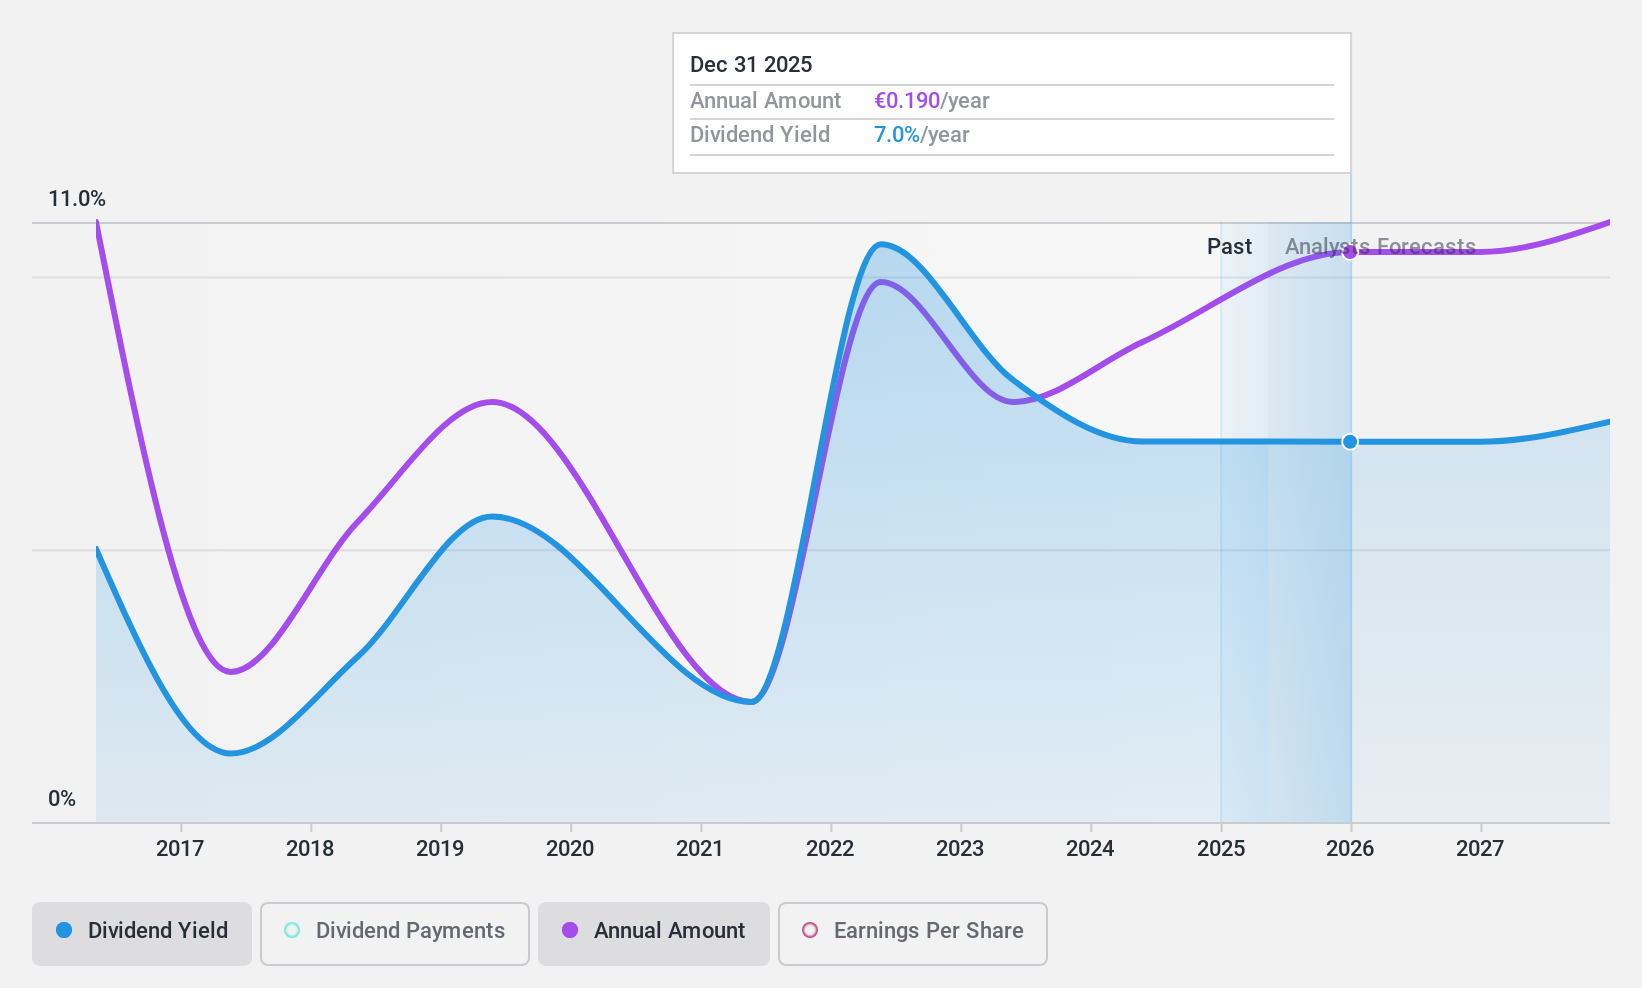Enable the Earnings Per Share series
Viewport: 1642px width, 988px height.
[913, 934]
